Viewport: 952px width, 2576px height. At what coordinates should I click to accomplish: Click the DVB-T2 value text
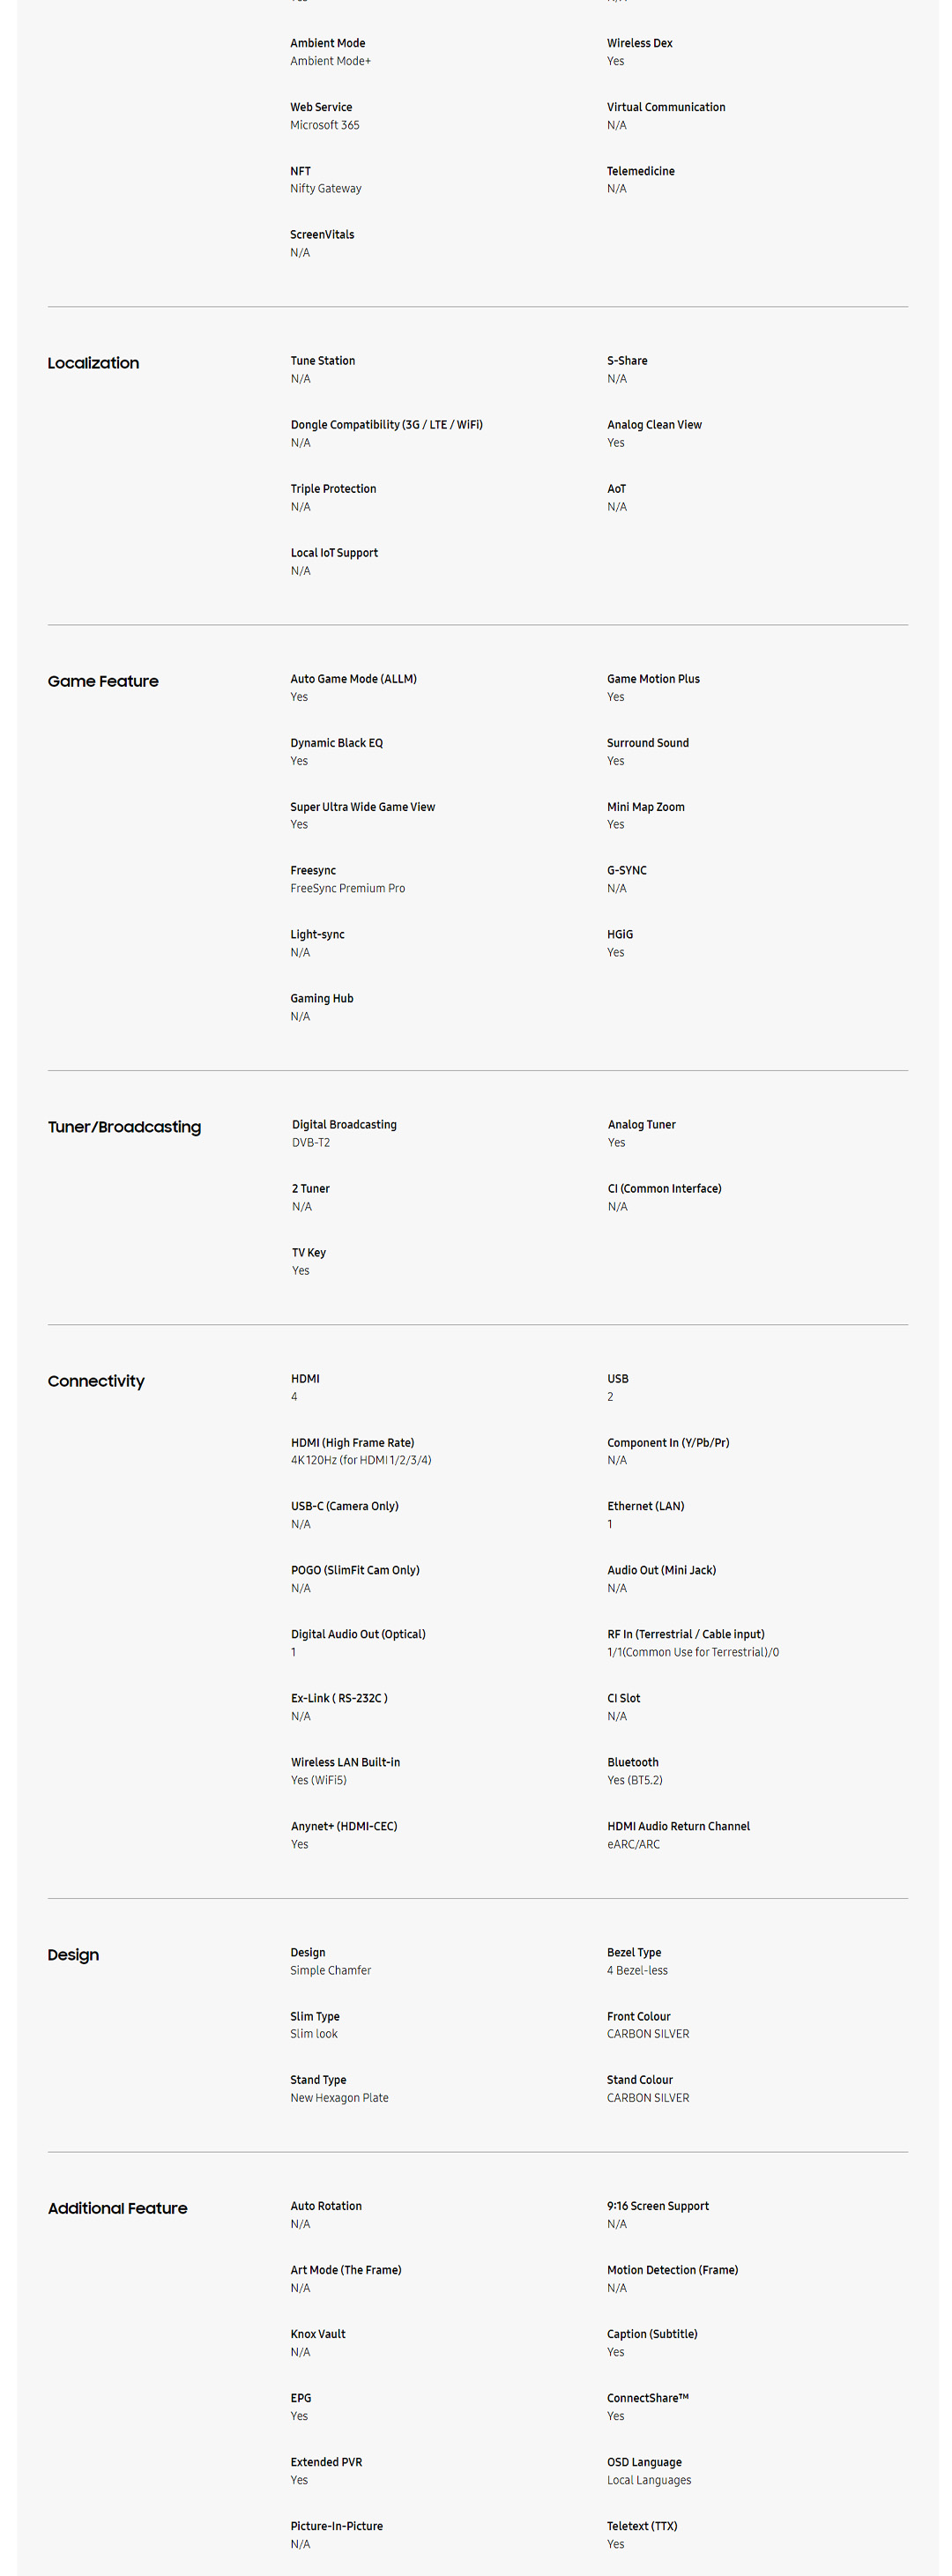(310, 1142)
